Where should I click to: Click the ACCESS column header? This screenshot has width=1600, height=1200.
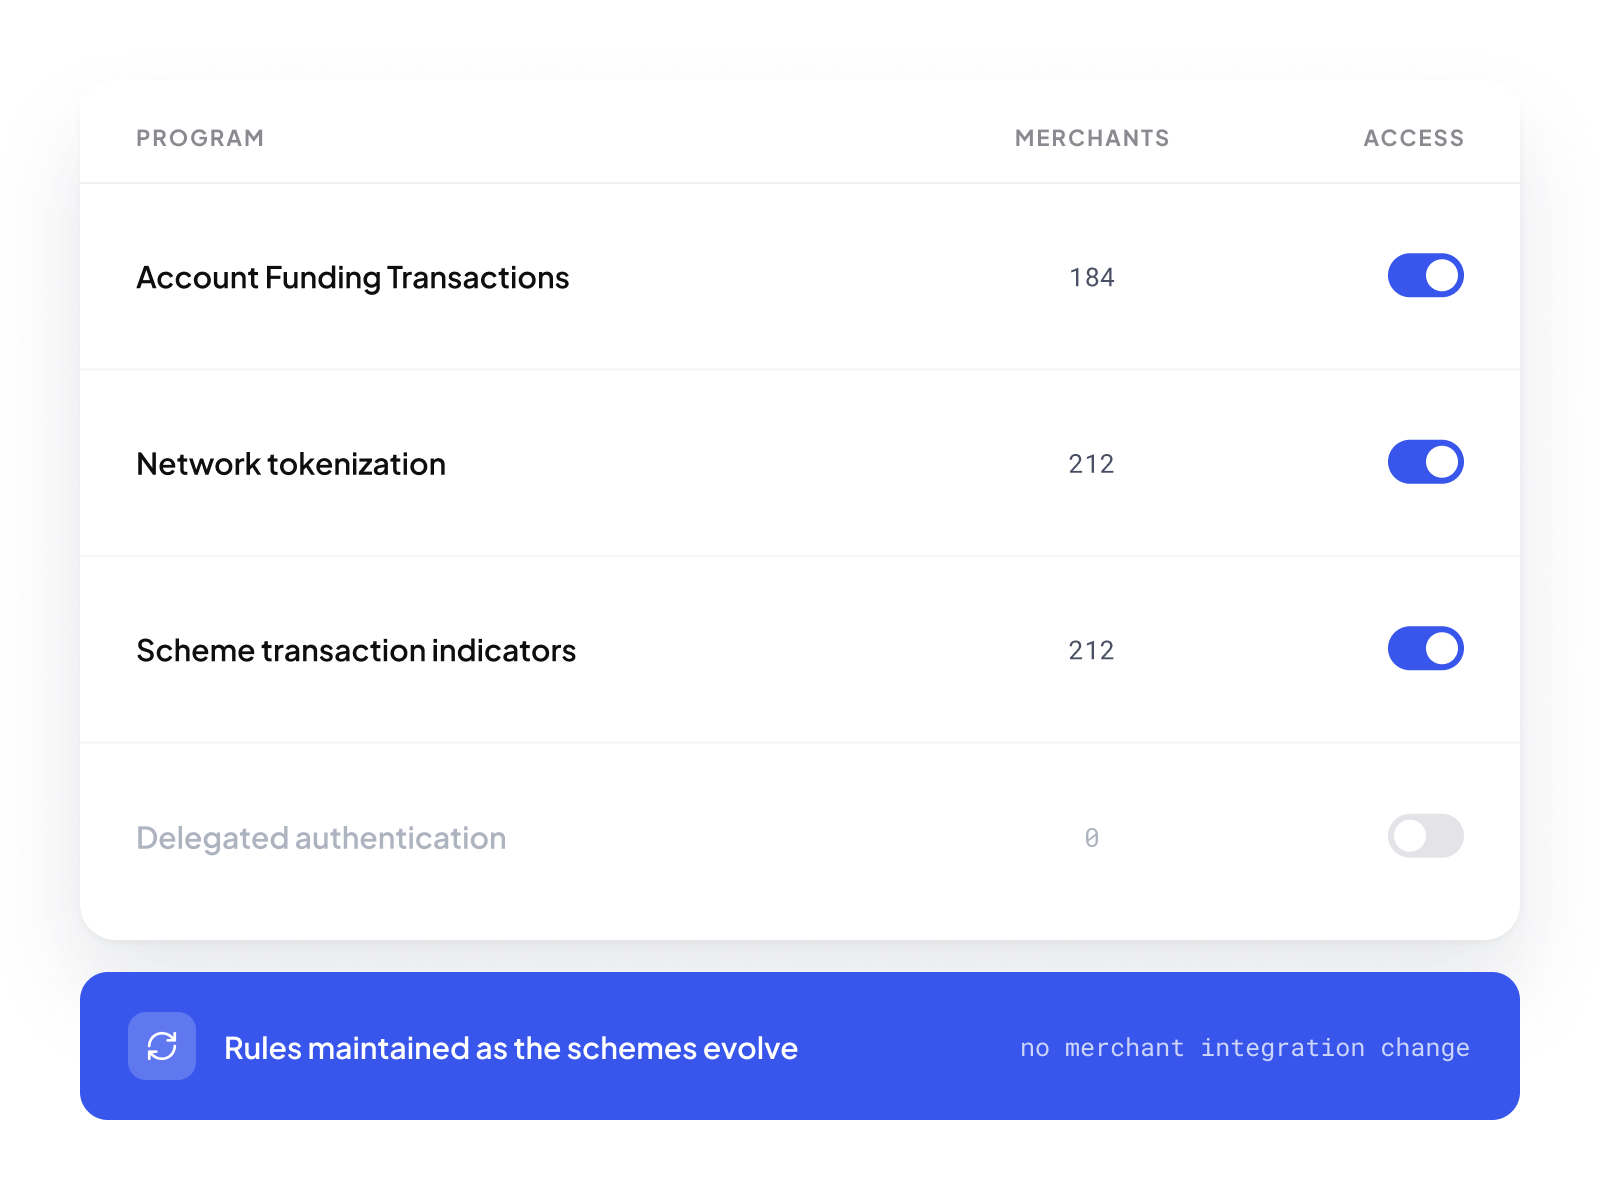coord(1414,138)
